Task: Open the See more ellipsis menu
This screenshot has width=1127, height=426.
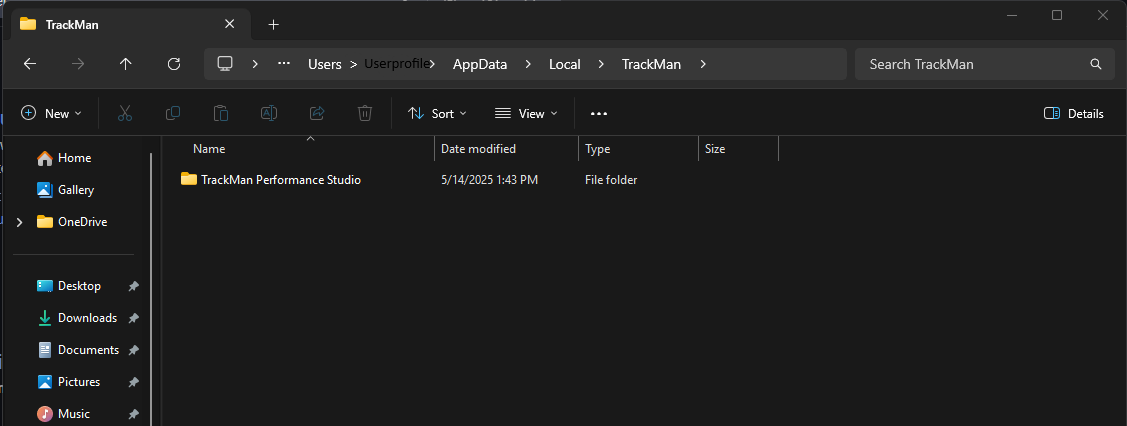Action: pyautogui.click(x=599, y=114)
